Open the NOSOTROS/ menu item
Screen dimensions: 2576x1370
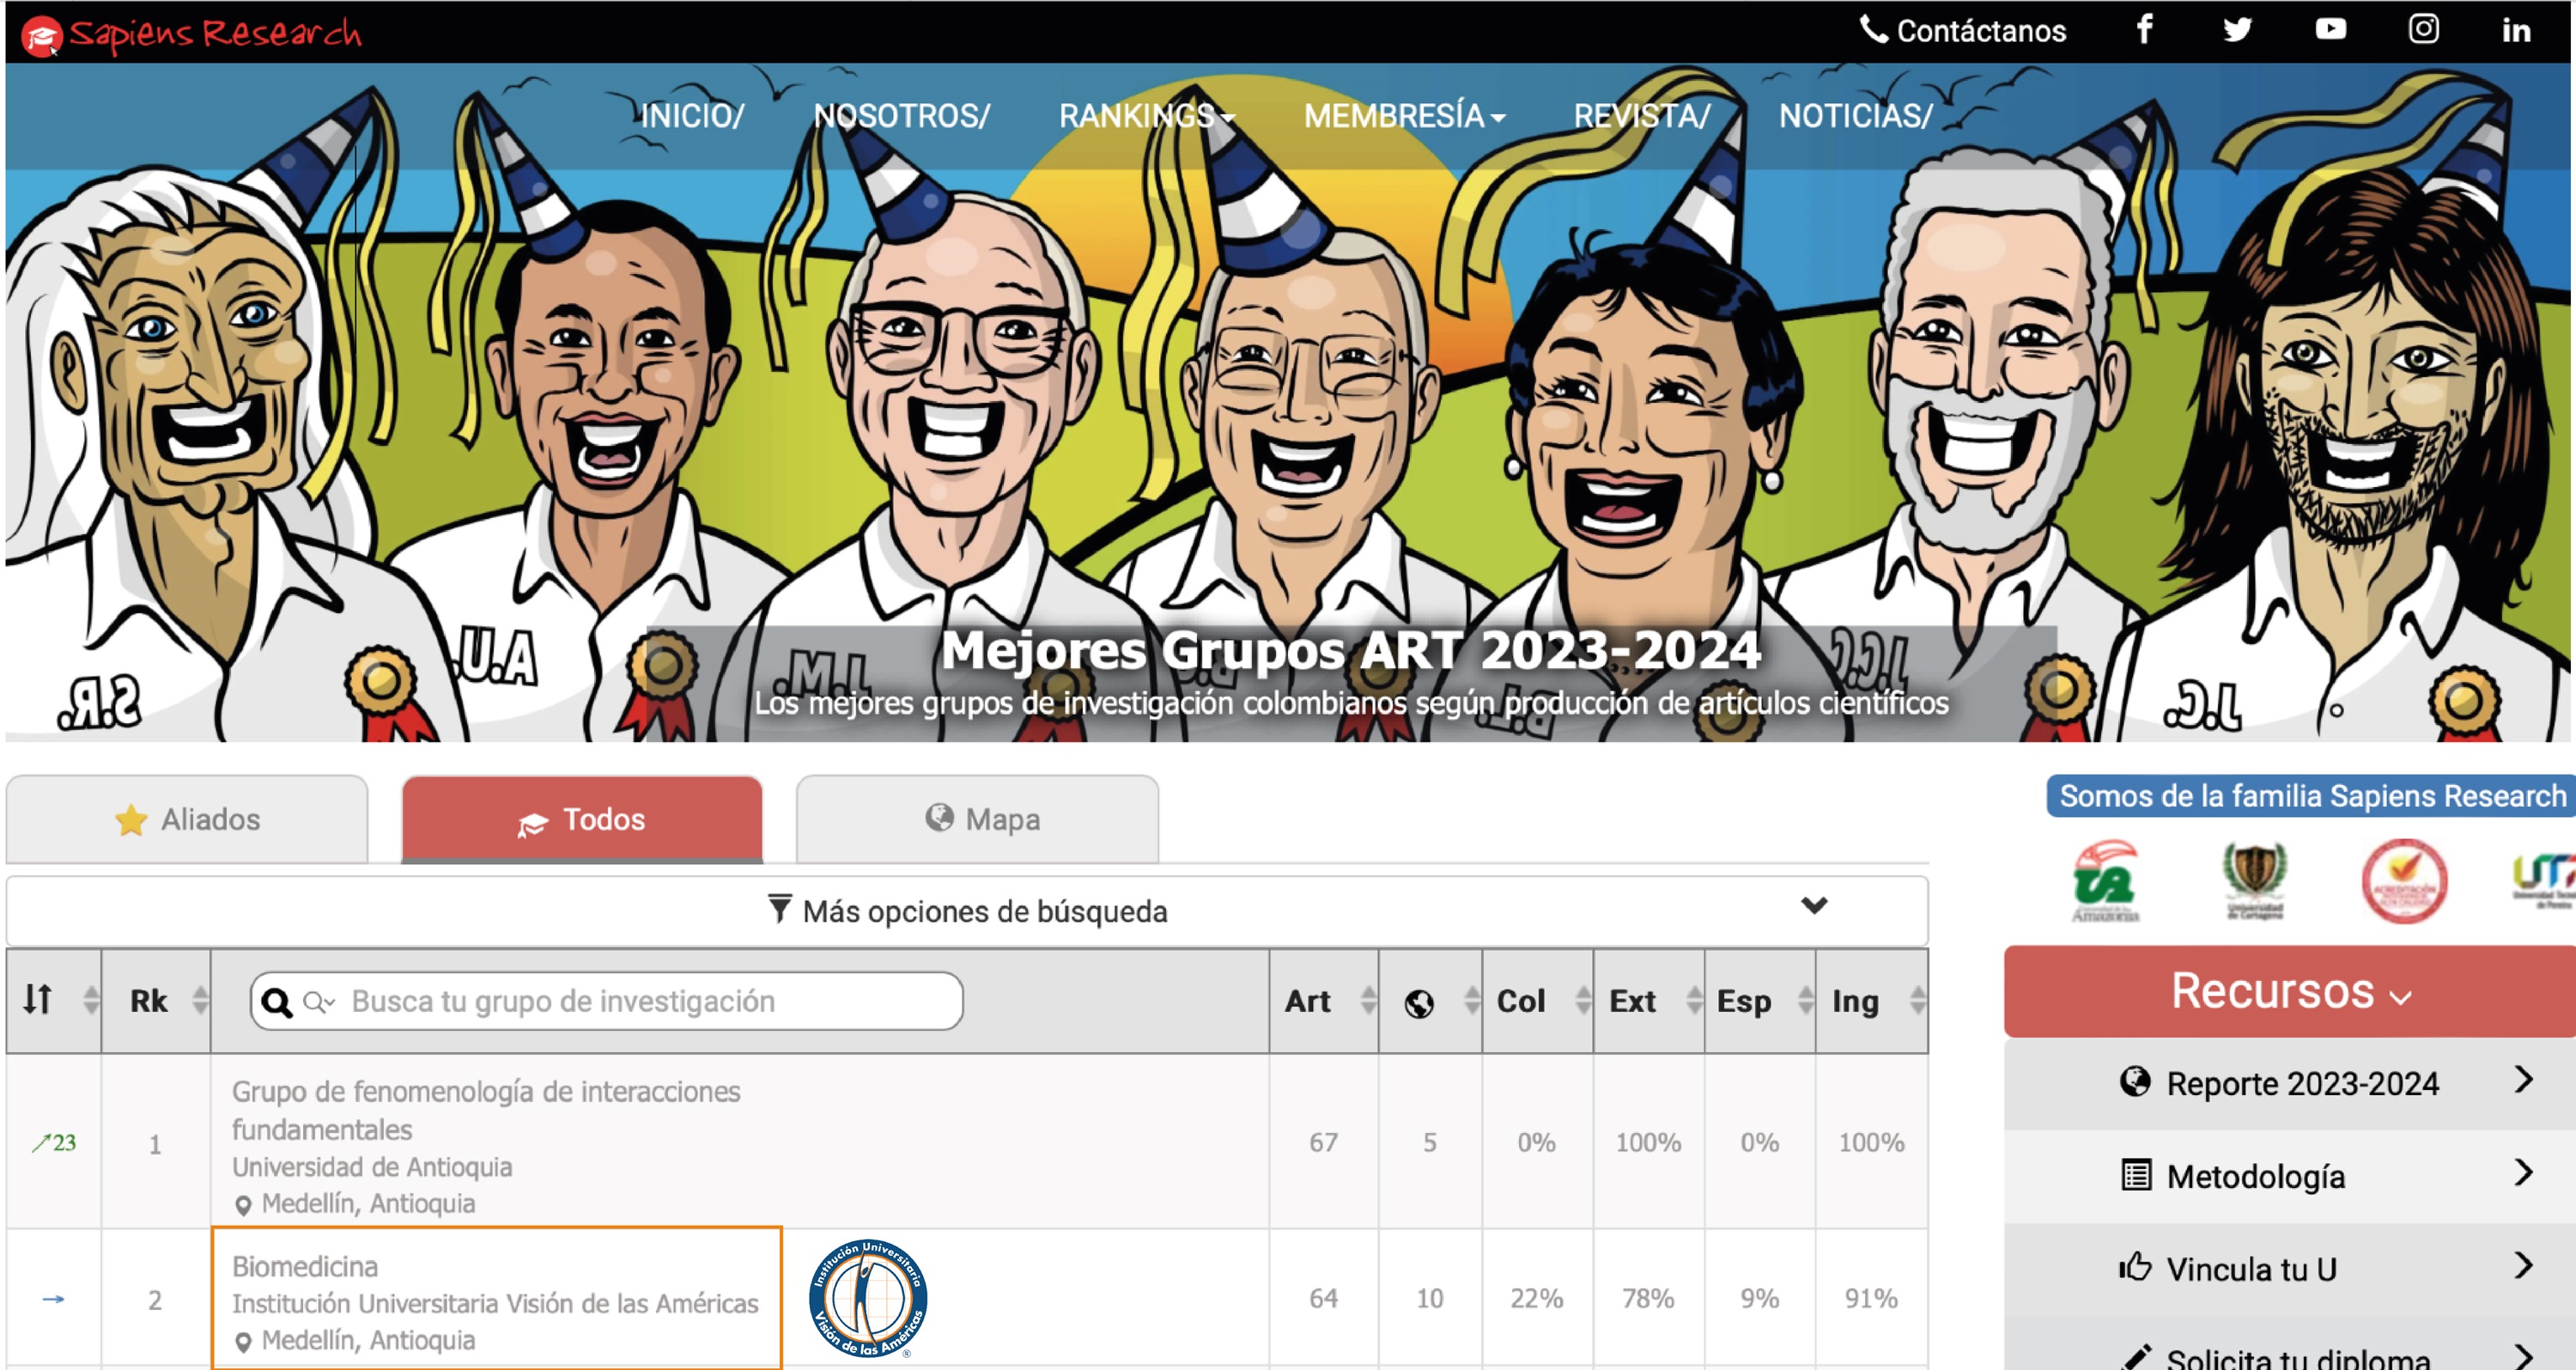point(901,116)
